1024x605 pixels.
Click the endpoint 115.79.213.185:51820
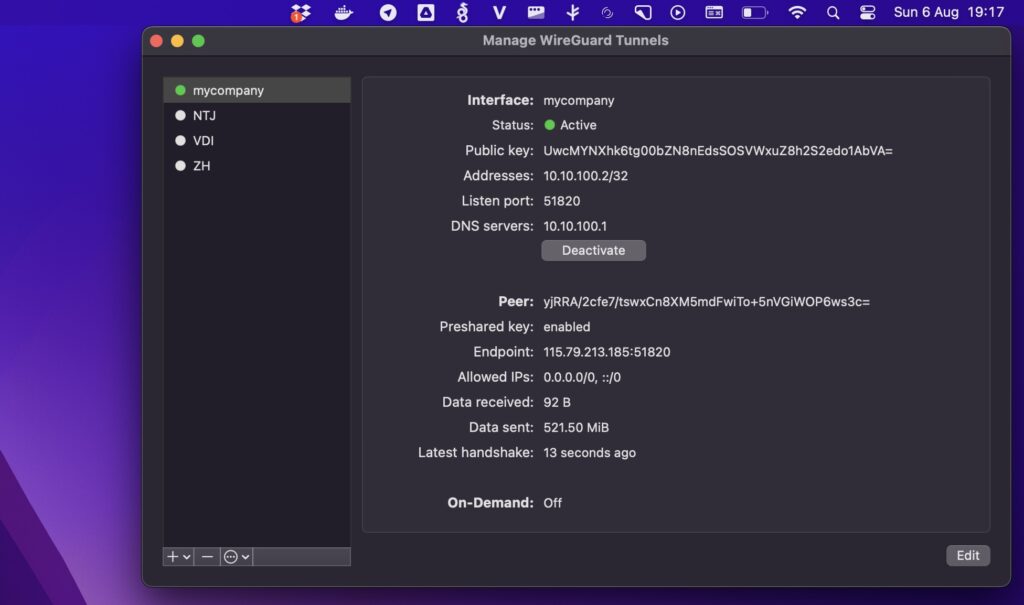coord(607,352)
